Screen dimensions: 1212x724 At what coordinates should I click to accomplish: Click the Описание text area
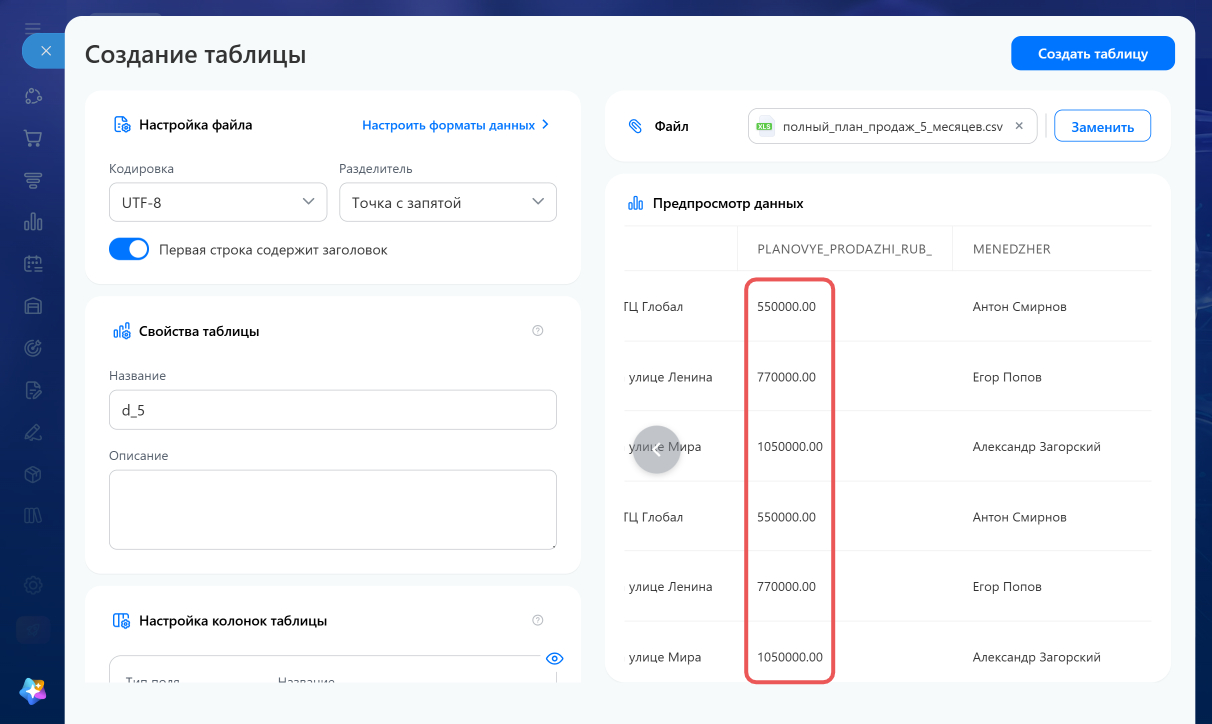point(333,510)
